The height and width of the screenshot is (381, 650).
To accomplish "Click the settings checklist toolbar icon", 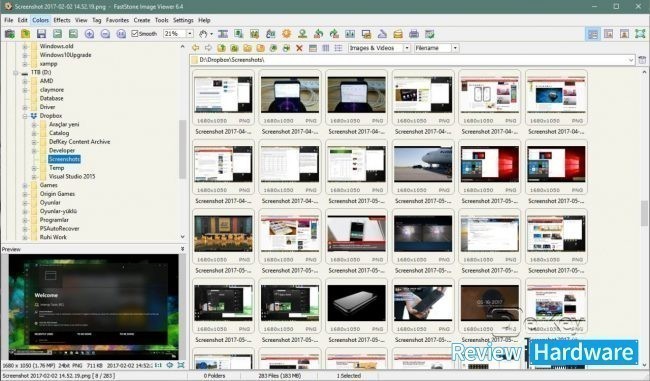I will tap(430, 34).
